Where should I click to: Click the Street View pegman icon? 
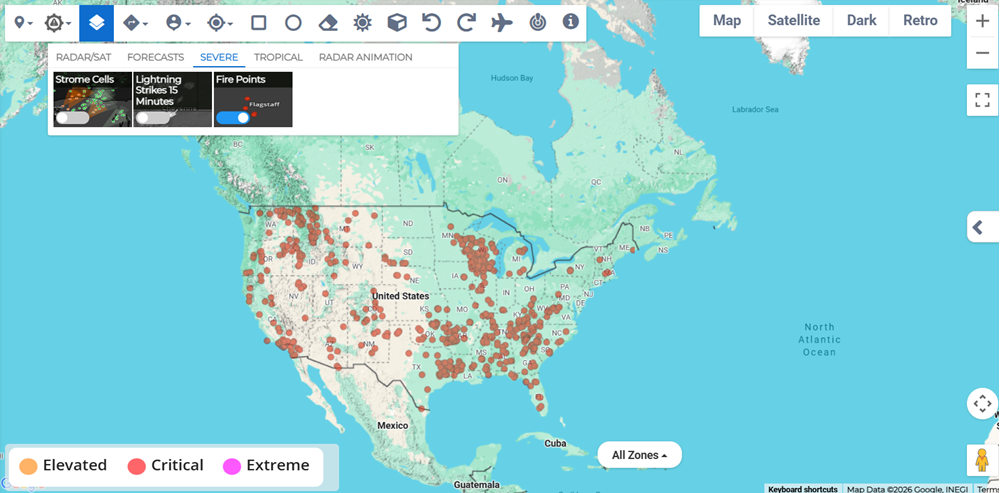coord(982,460)
